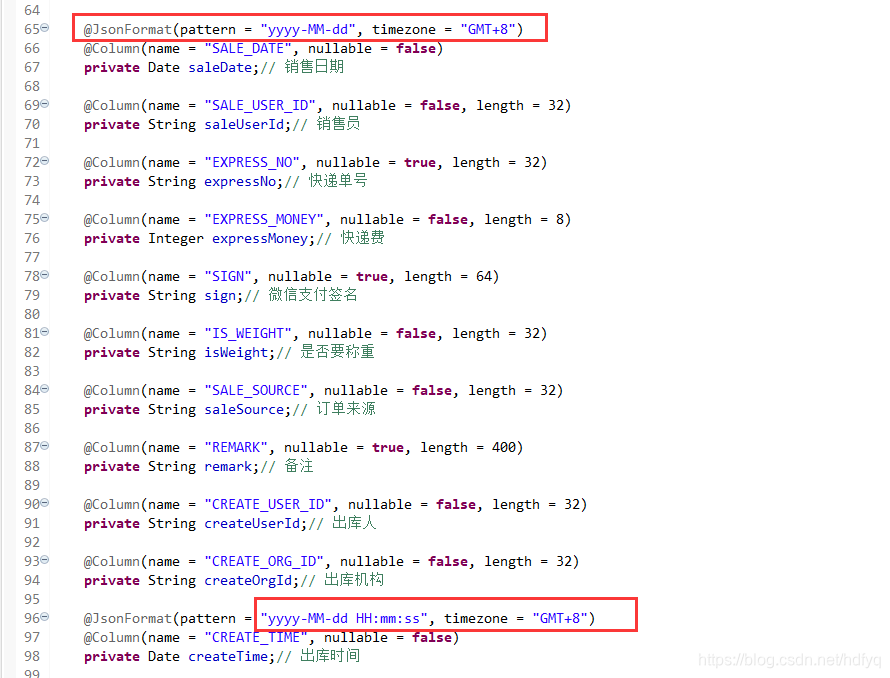Collapse the fold marker at line 90
This screenshot has height=678, width=890.
pyautogui.click(x=45, y=503)
